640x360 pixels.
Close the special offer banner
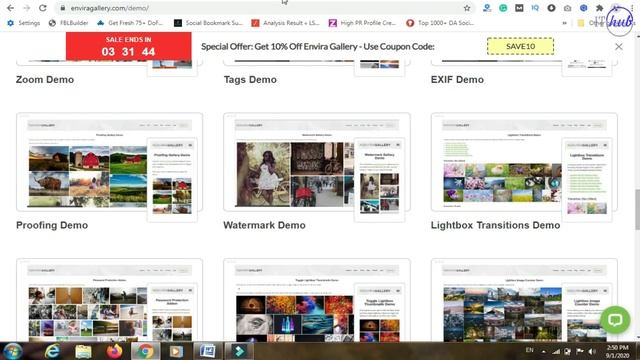click(619, 47)
